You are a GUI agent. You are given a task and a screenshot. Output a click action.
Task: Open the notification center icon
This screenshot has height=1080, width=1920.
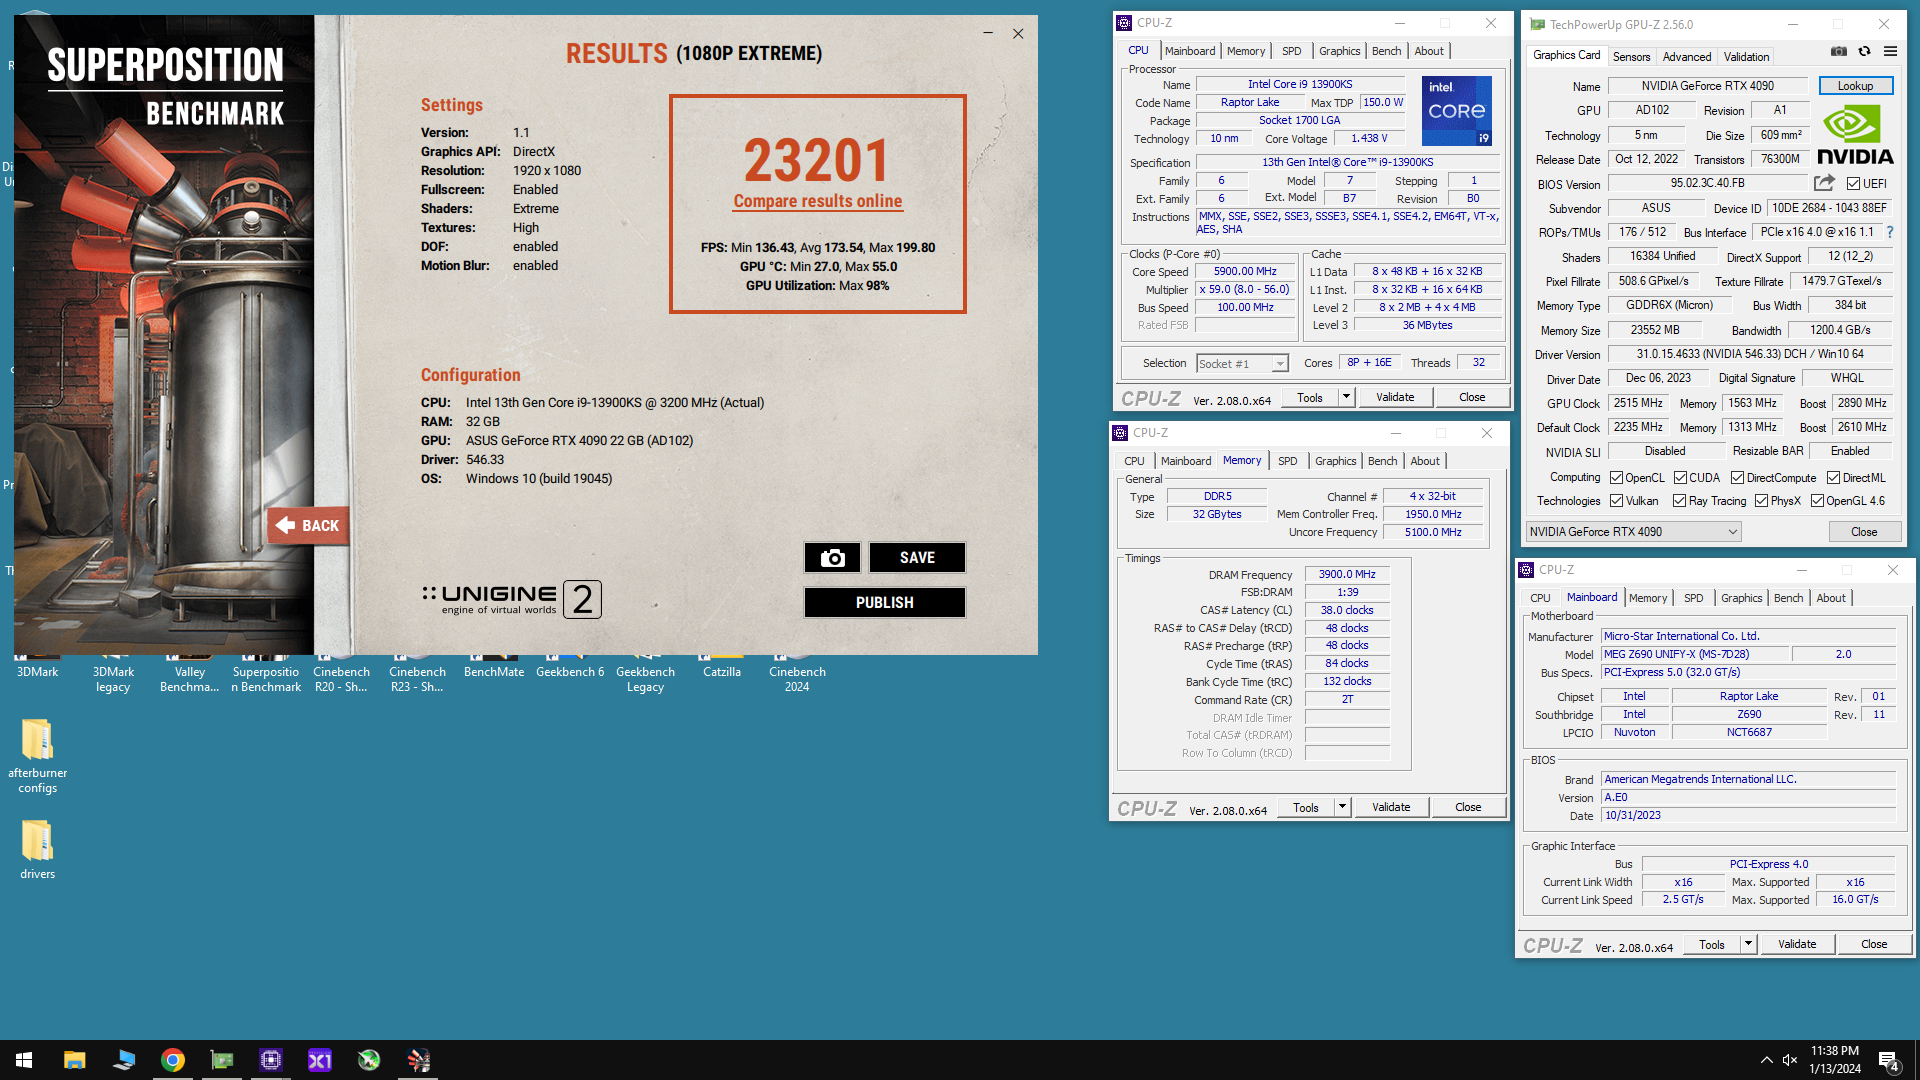[1889, 1060]
